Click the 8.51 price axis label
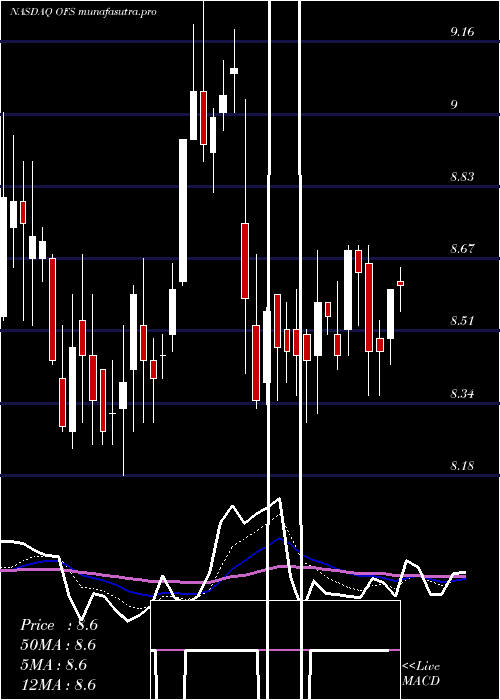Screen dimensions: 500x700 click(x=462, y=321)
